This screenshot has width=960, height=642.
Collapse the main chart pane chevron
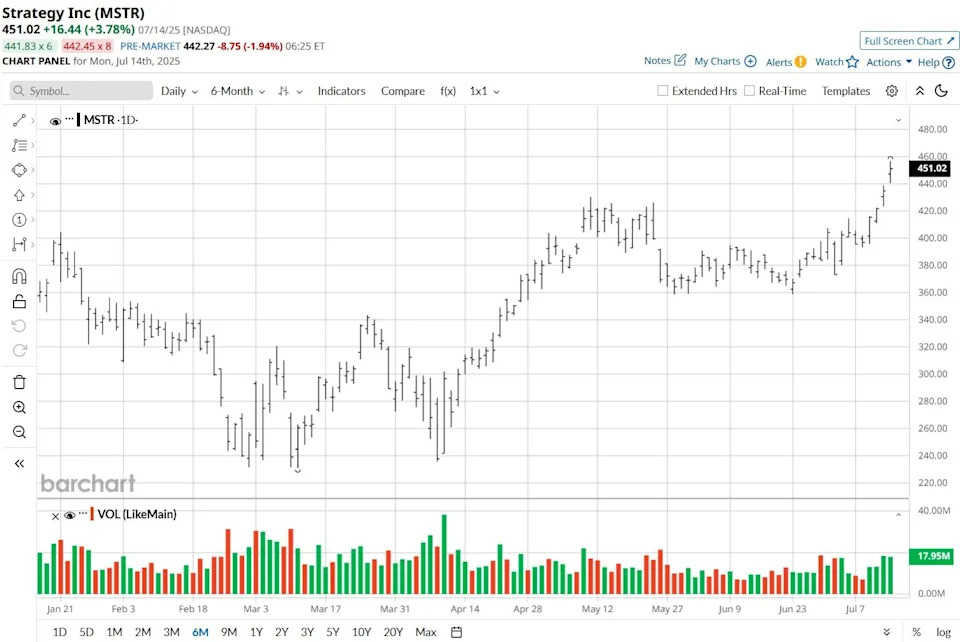click(898, 120)
